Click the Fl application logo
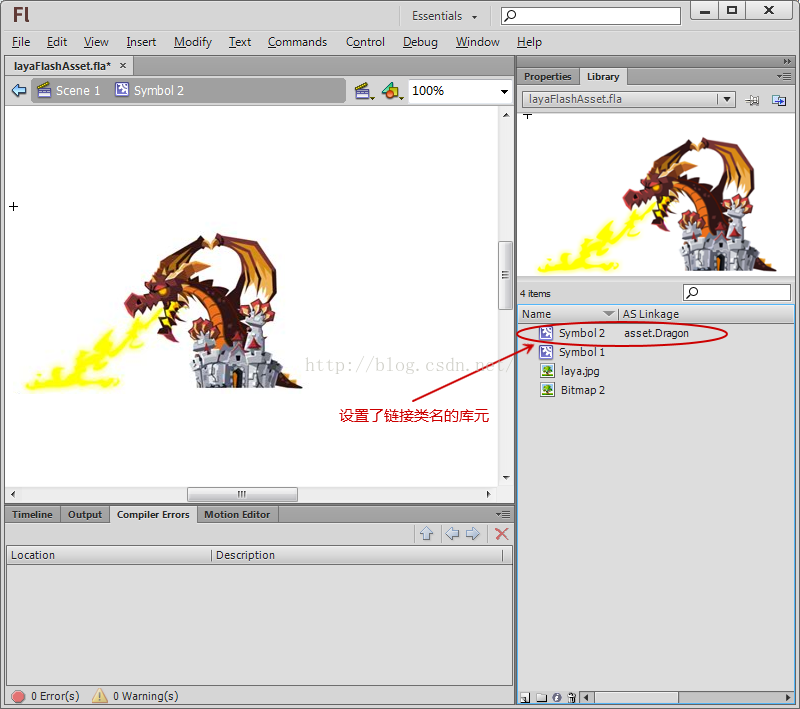This screenshot has width=800, height=709. tap(21, 15)
